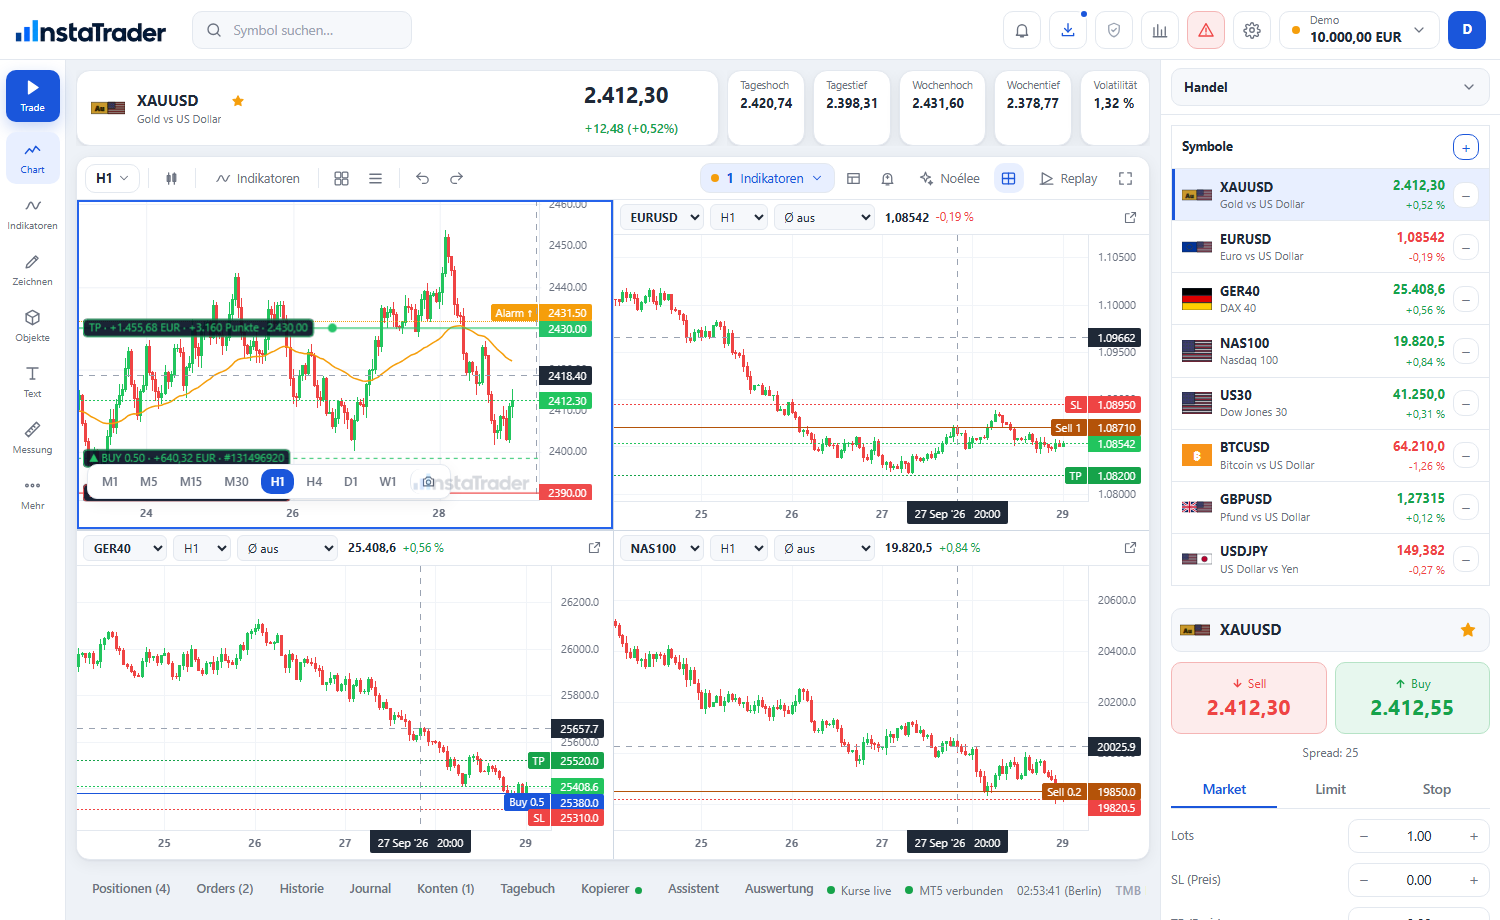The width and height of the screenshot is (1500, 920).
Task: Click the Symbol suchen search field
Action: [x=302, y=30]
